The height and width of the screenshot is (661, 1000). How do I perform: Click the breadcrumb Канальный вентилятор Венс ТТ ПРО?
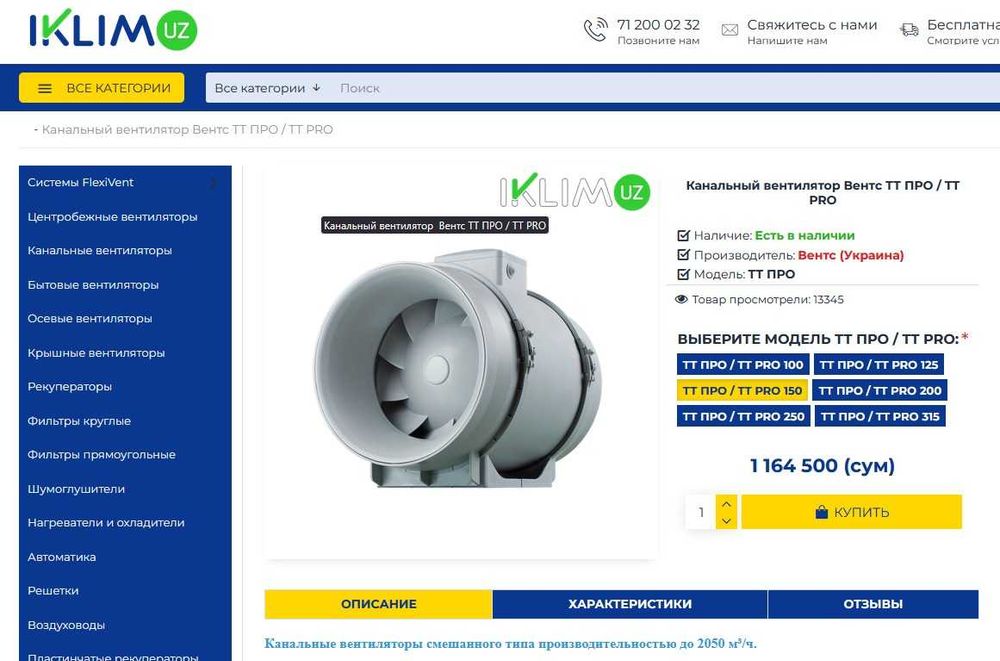(188, 130)
